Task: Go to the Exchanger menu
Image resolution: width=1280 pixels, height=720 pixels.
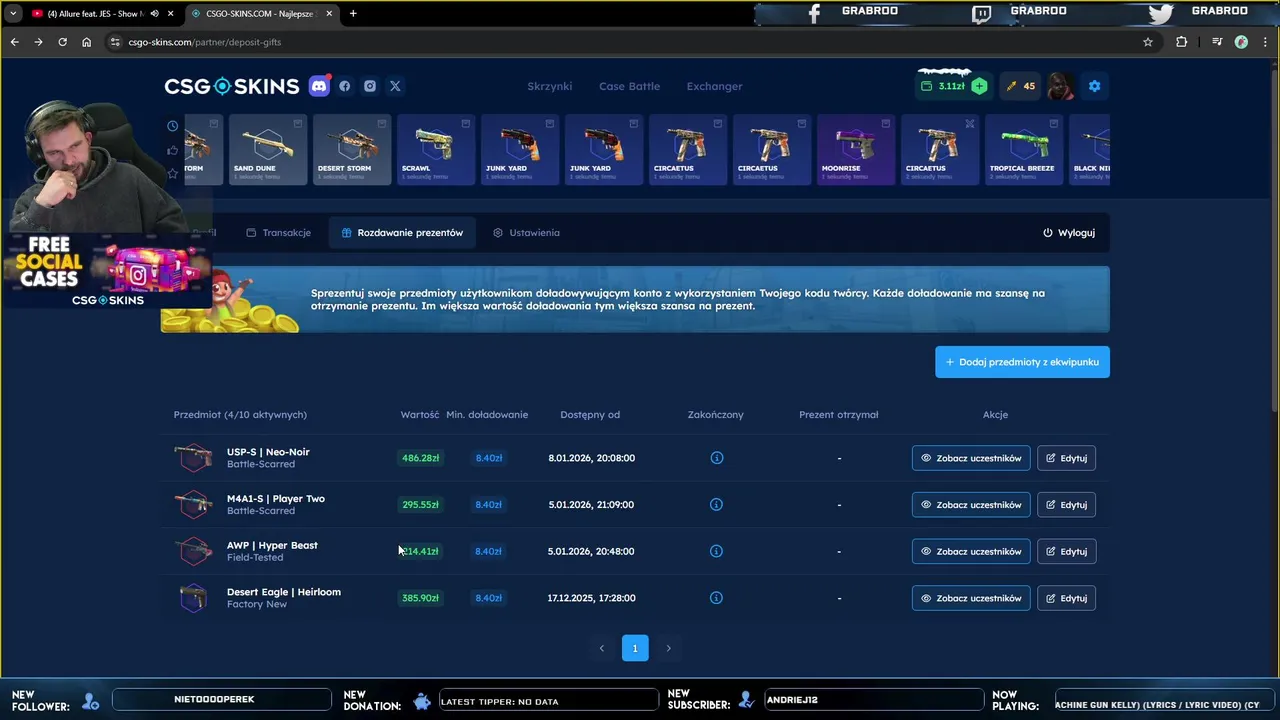Action: [714, 86]
